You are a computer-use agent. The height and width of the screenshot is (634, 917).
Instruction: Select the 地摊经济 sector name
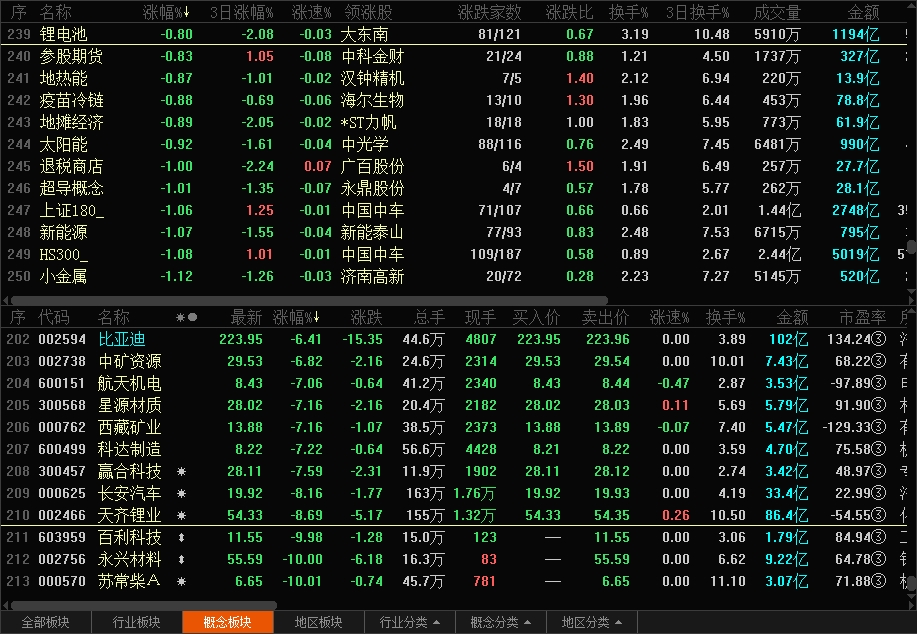[x=71, y=122]
